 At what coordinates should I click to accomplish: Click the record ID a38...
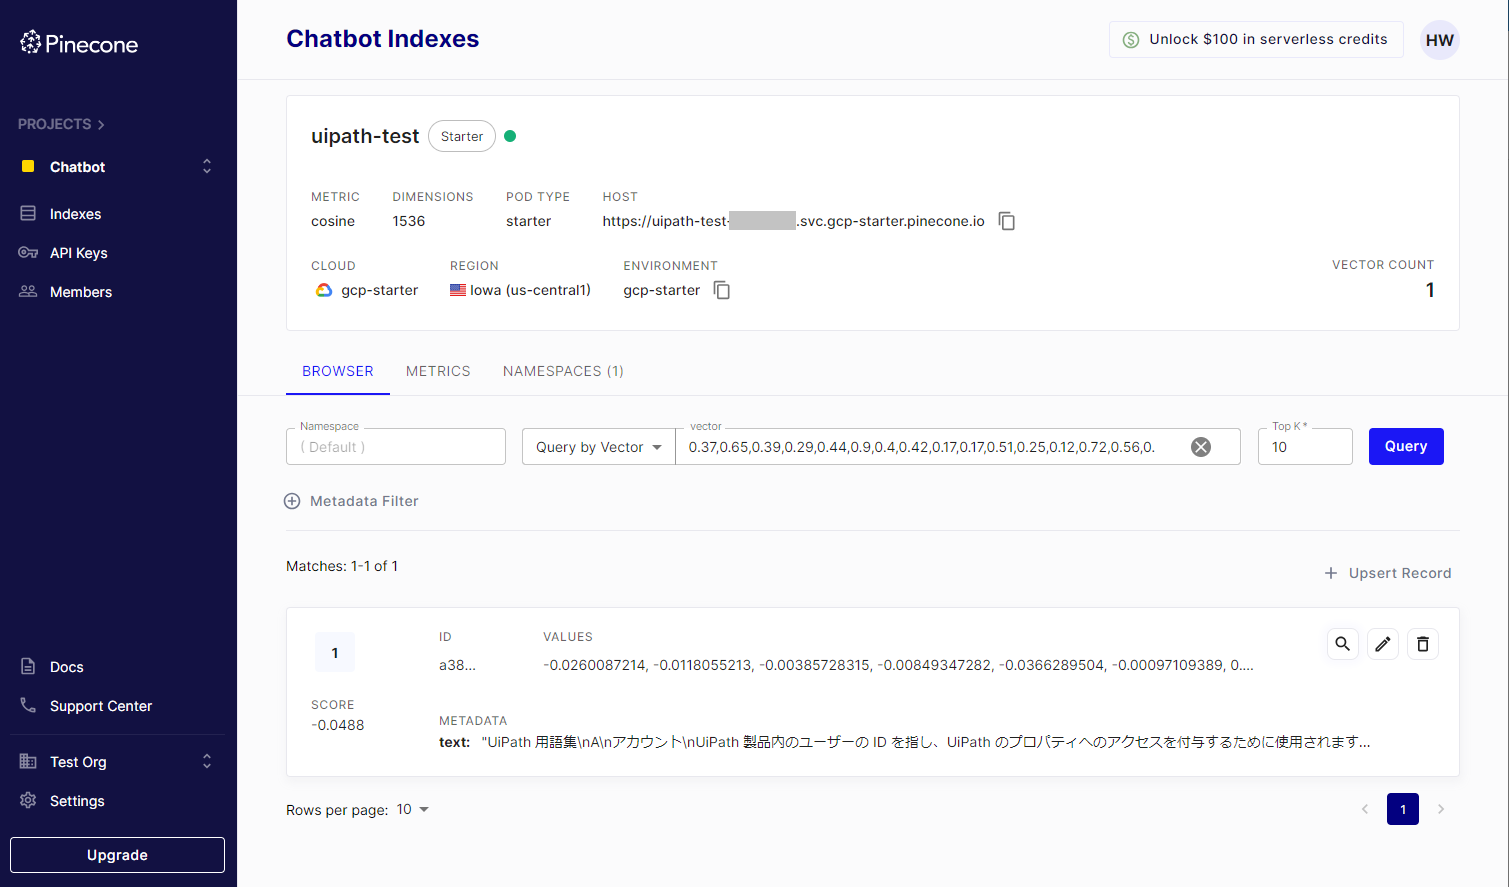click(457, 665)
